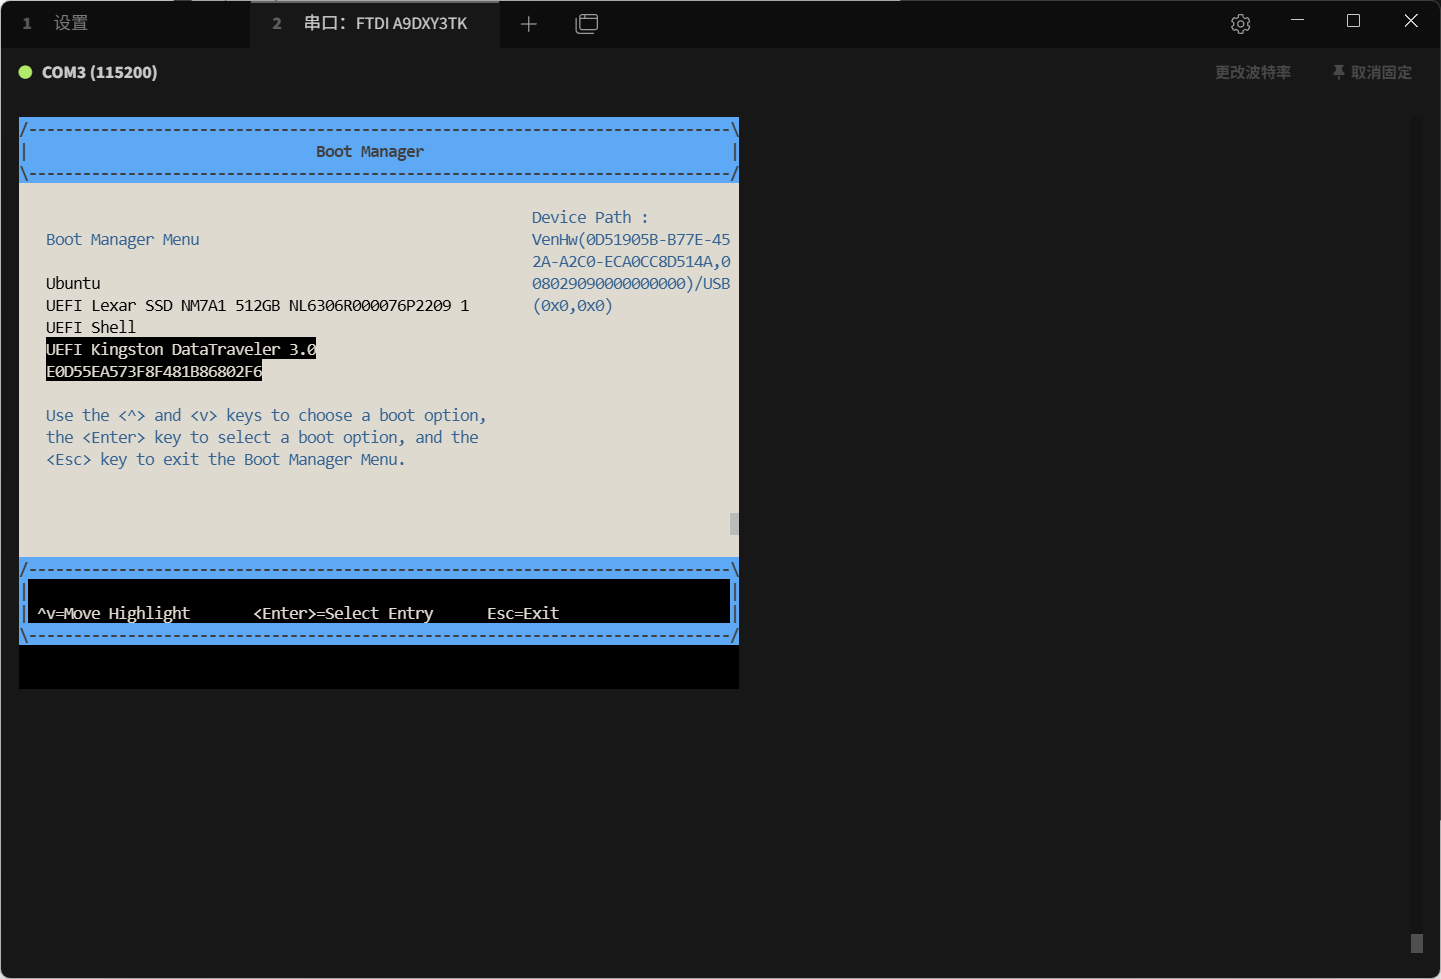This screenshot has height=979, width=1441.
Task: Open settings via the gear icon
Action: coord(1240,24)
